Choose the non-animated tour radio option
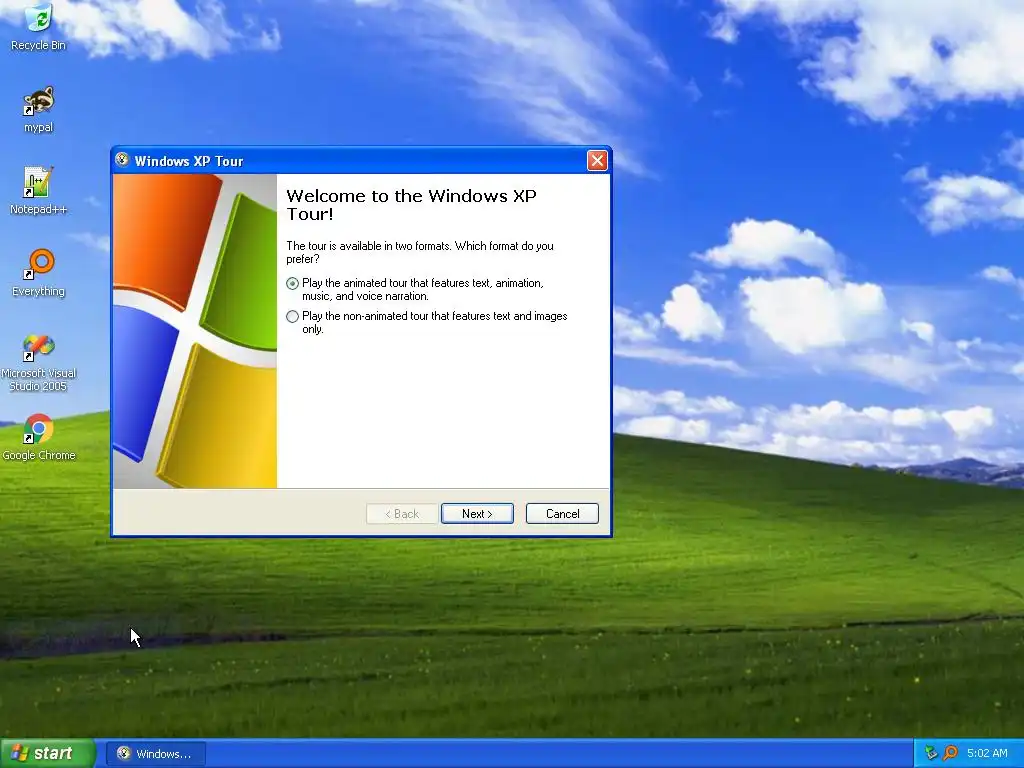This screenshot has height=768, width=1024. [293, 316]
